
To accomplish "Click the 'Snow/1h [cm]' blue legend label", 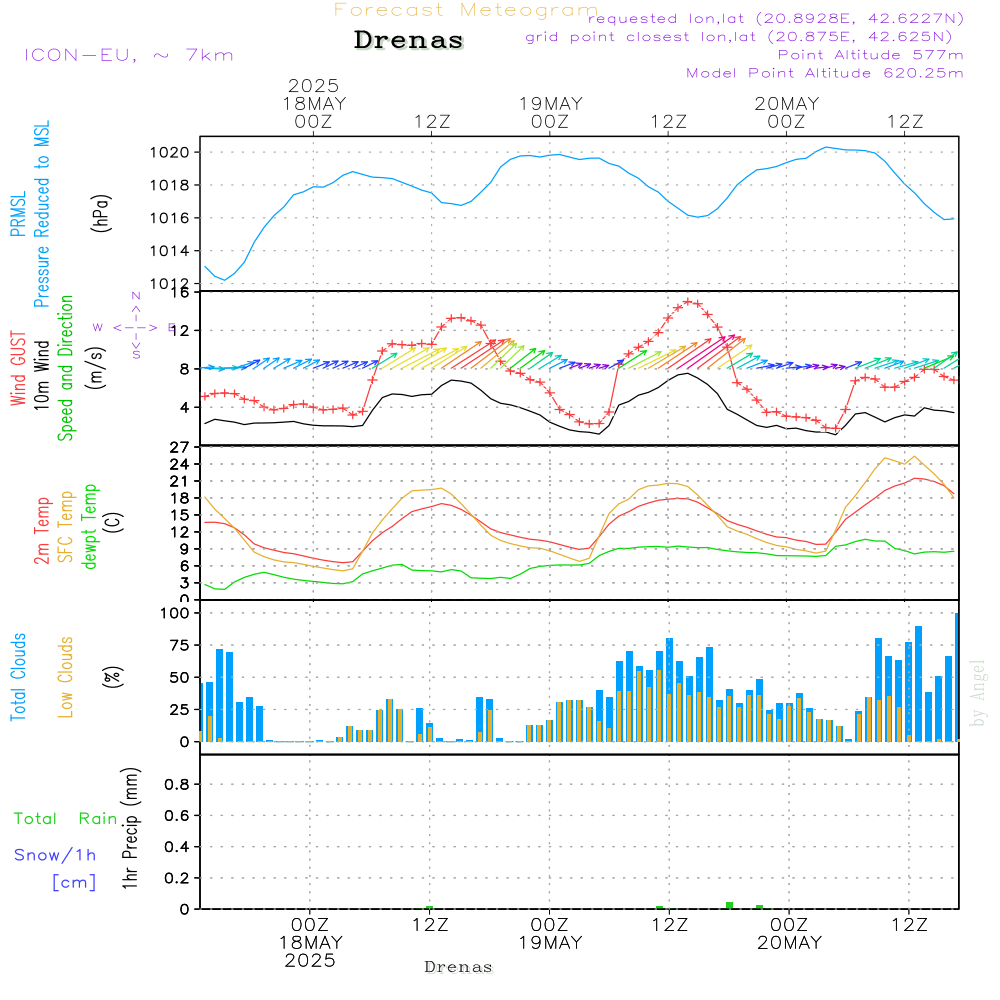I will (x=55, y=868).
